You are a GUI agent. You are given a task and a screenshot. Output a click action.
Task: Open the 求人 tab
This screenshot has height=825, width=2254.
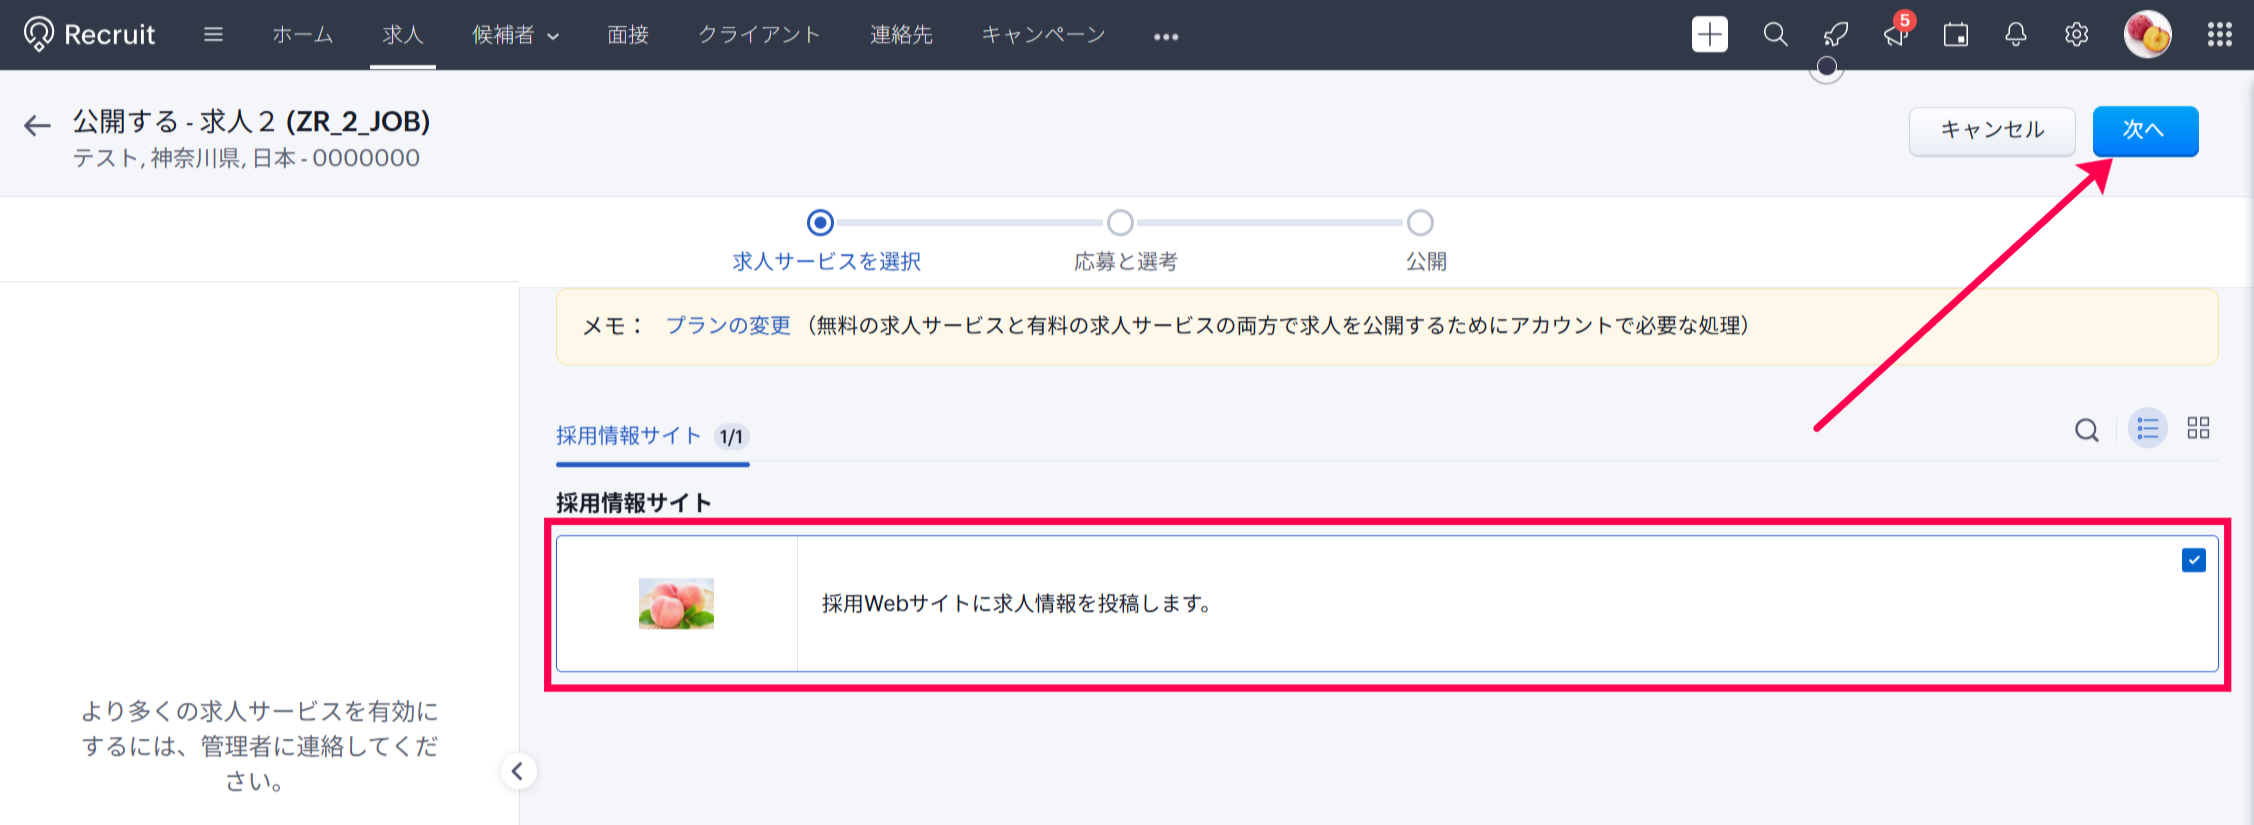[402, 35]
